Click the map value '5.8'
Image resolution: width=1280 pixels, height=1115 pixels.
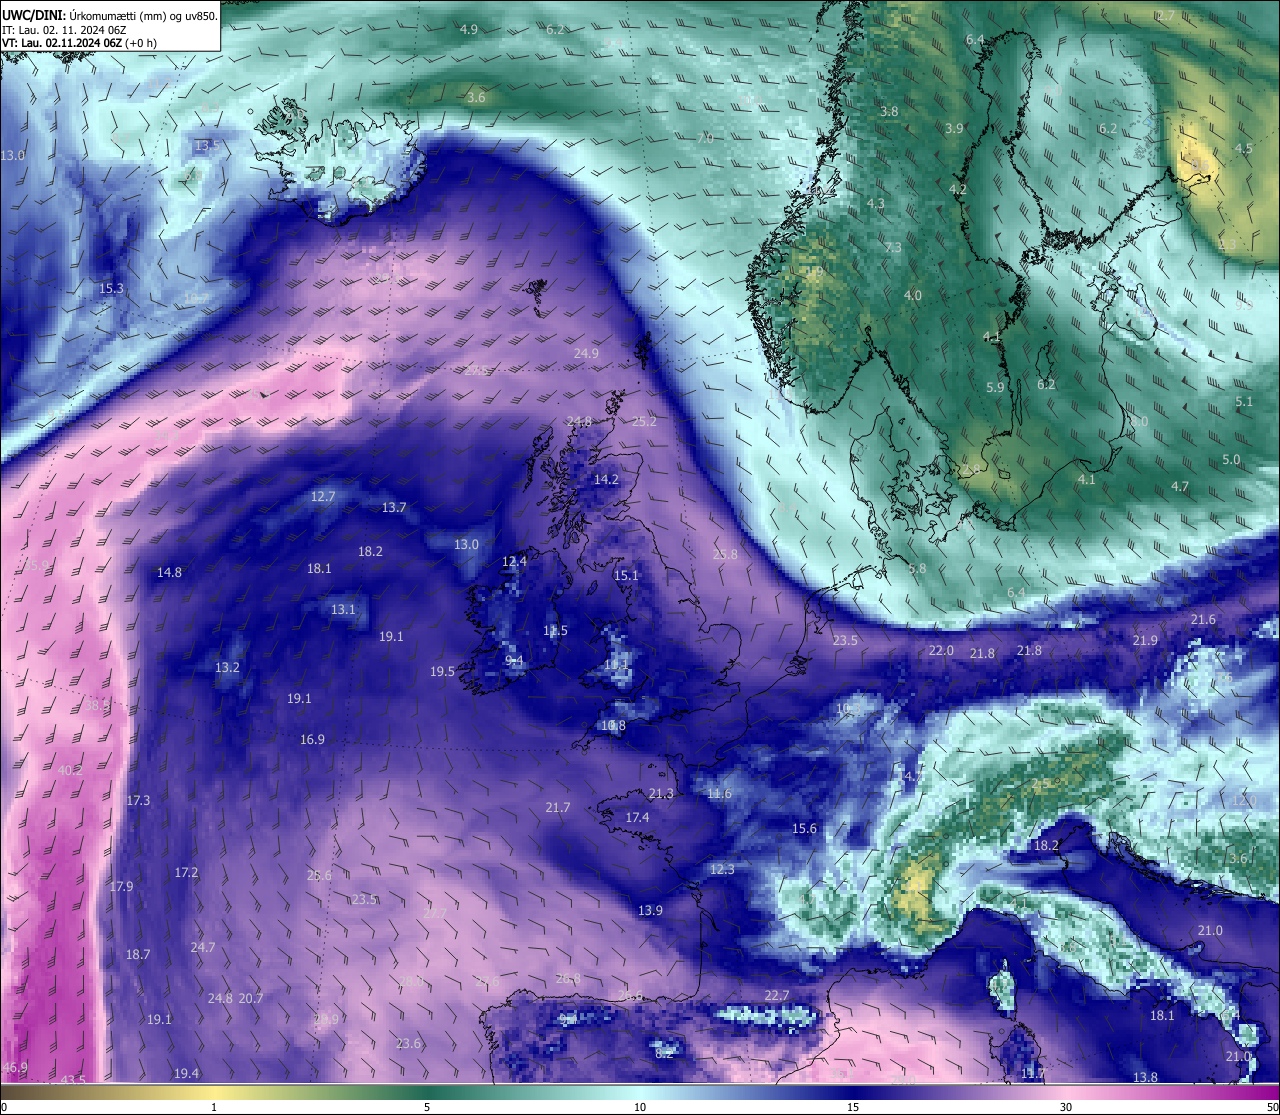pos(917,569)
